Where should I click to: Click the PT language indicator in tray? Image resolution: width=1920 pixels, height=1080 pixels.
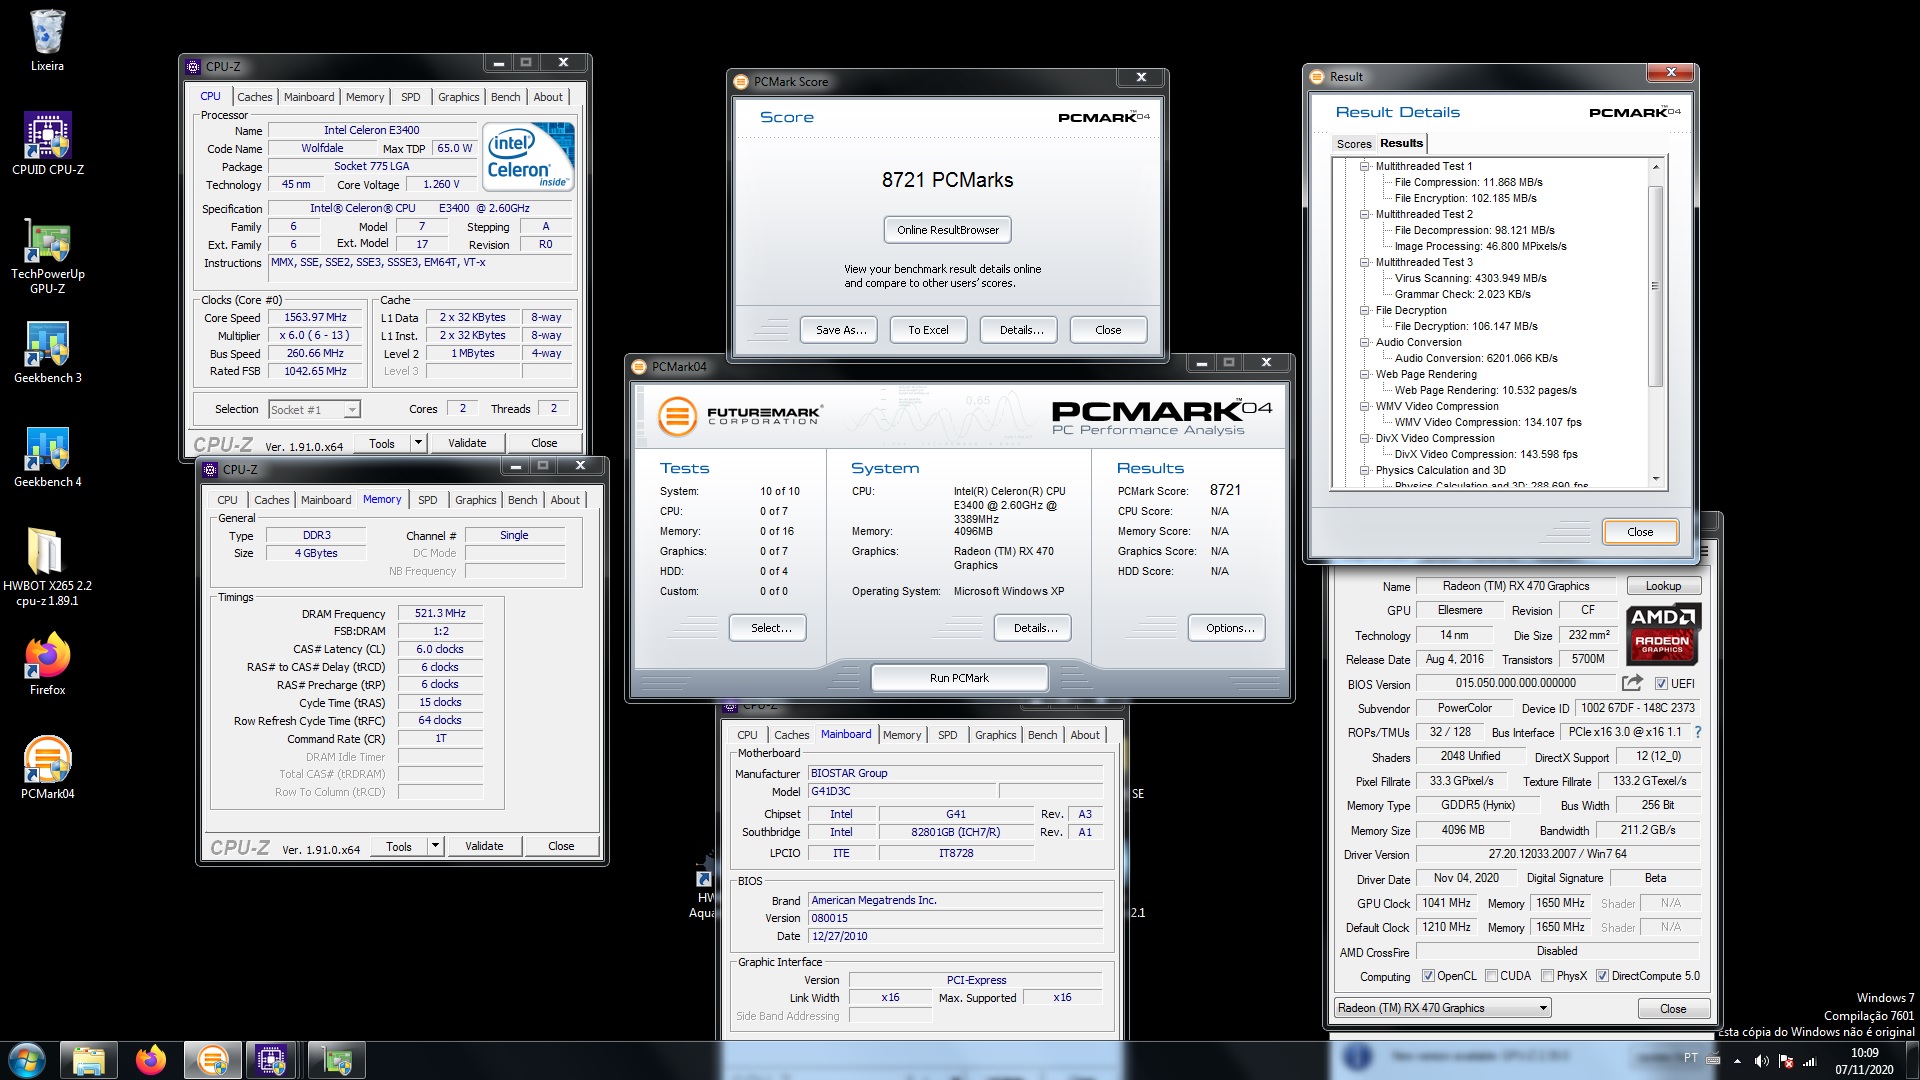click(x=1690, y=1058)
